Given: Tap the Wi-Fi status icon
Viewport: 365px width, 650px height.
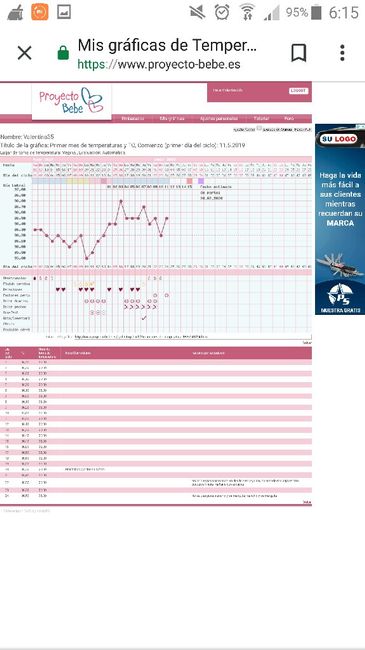Looking at the screenshot, I should [x=247, y=12].
